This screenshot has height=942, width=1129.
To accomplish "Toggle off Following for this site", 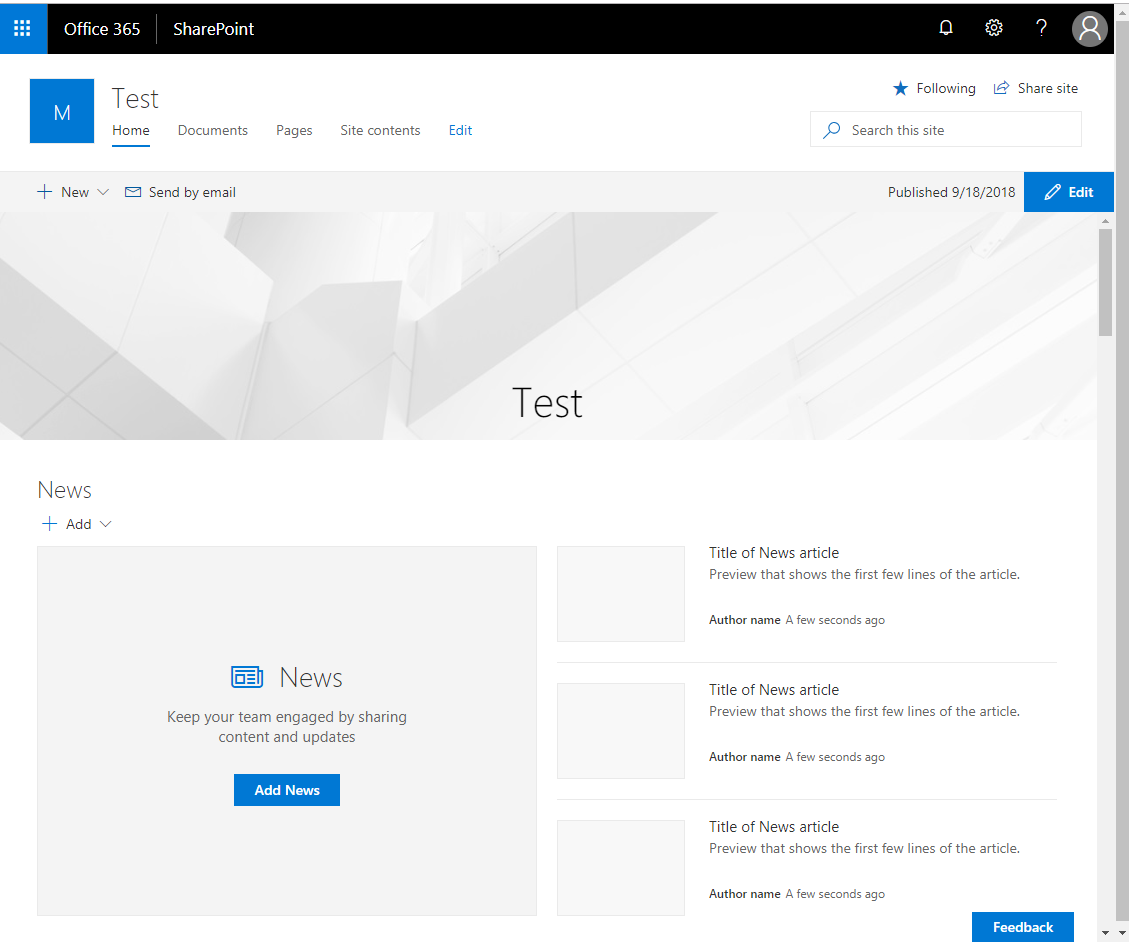I will [x=933, y=88].
